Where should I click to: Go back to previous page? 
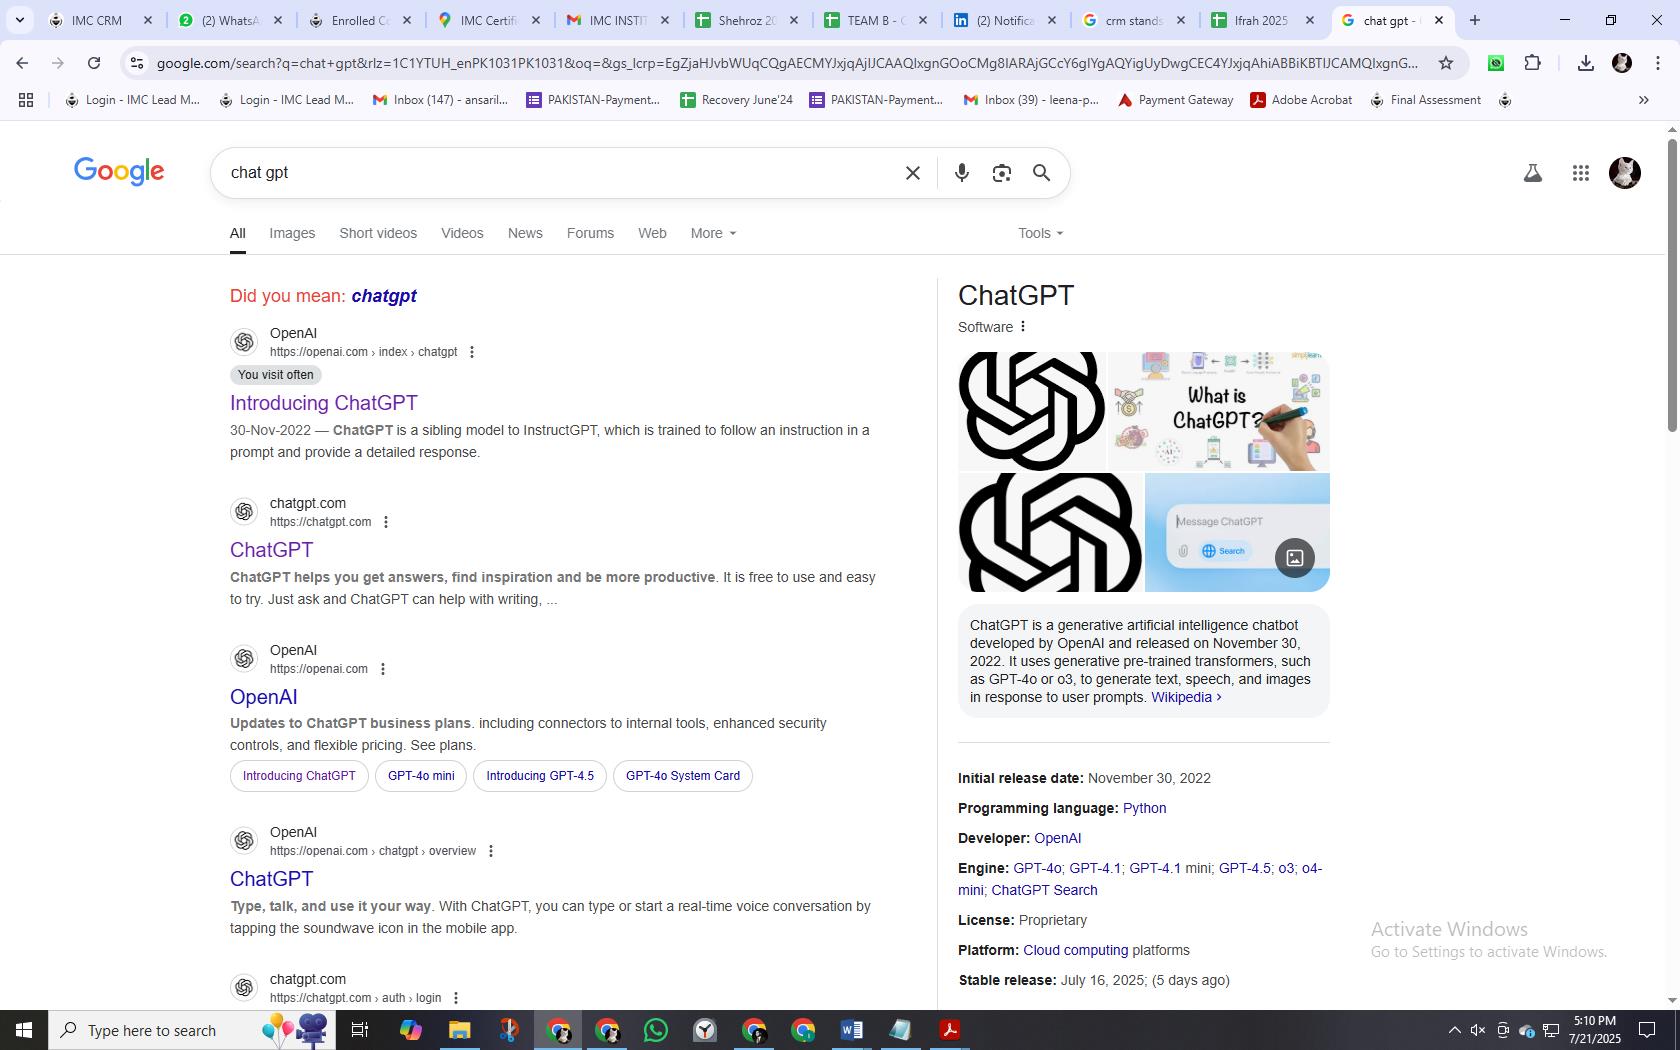pyautogui.click(x=22, y=63)
